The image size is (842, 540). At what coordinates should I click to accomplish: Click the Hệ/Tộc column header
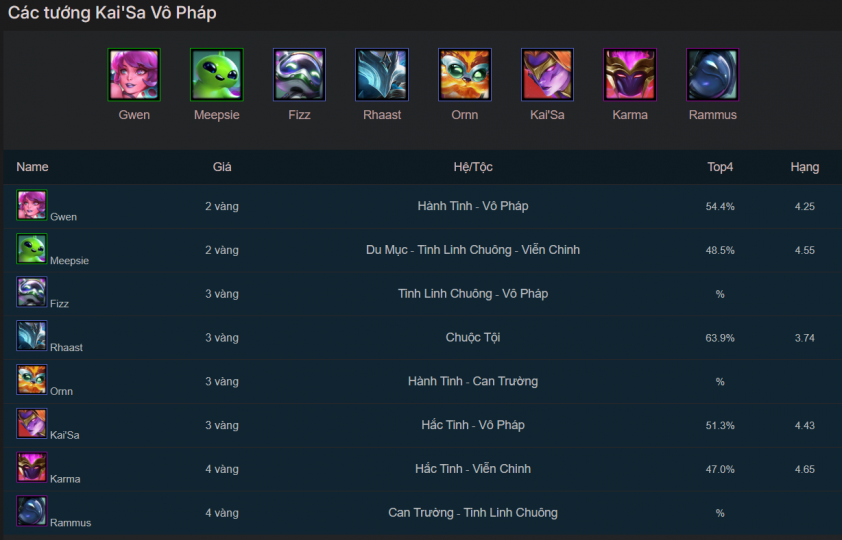pos(473,167)
